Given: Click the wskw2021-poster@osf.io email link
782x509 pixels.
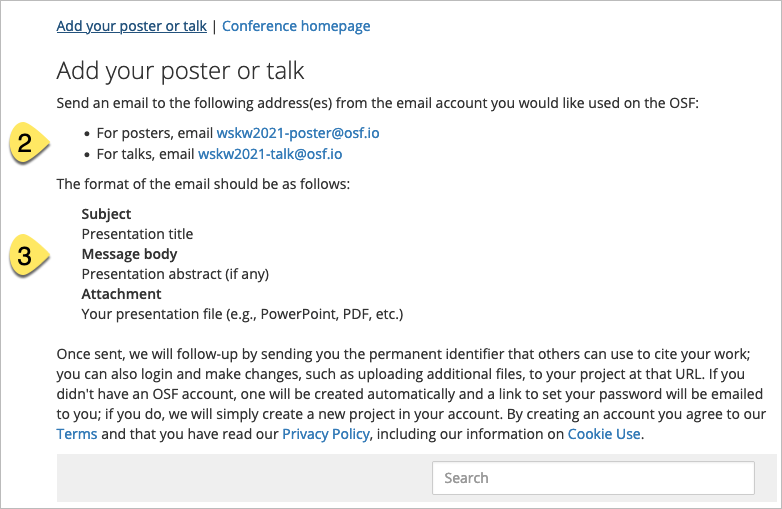Looking at the screenshot, I should coord(298,133).
